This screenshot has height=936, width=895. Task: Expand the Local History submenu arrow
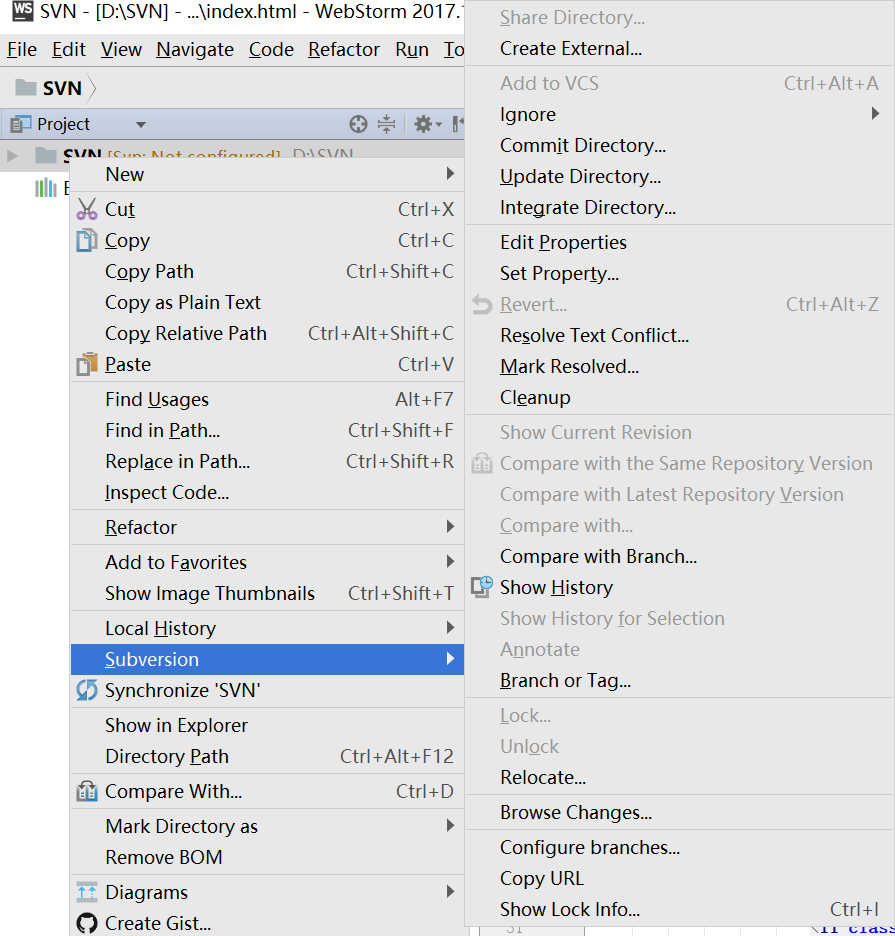450,627
